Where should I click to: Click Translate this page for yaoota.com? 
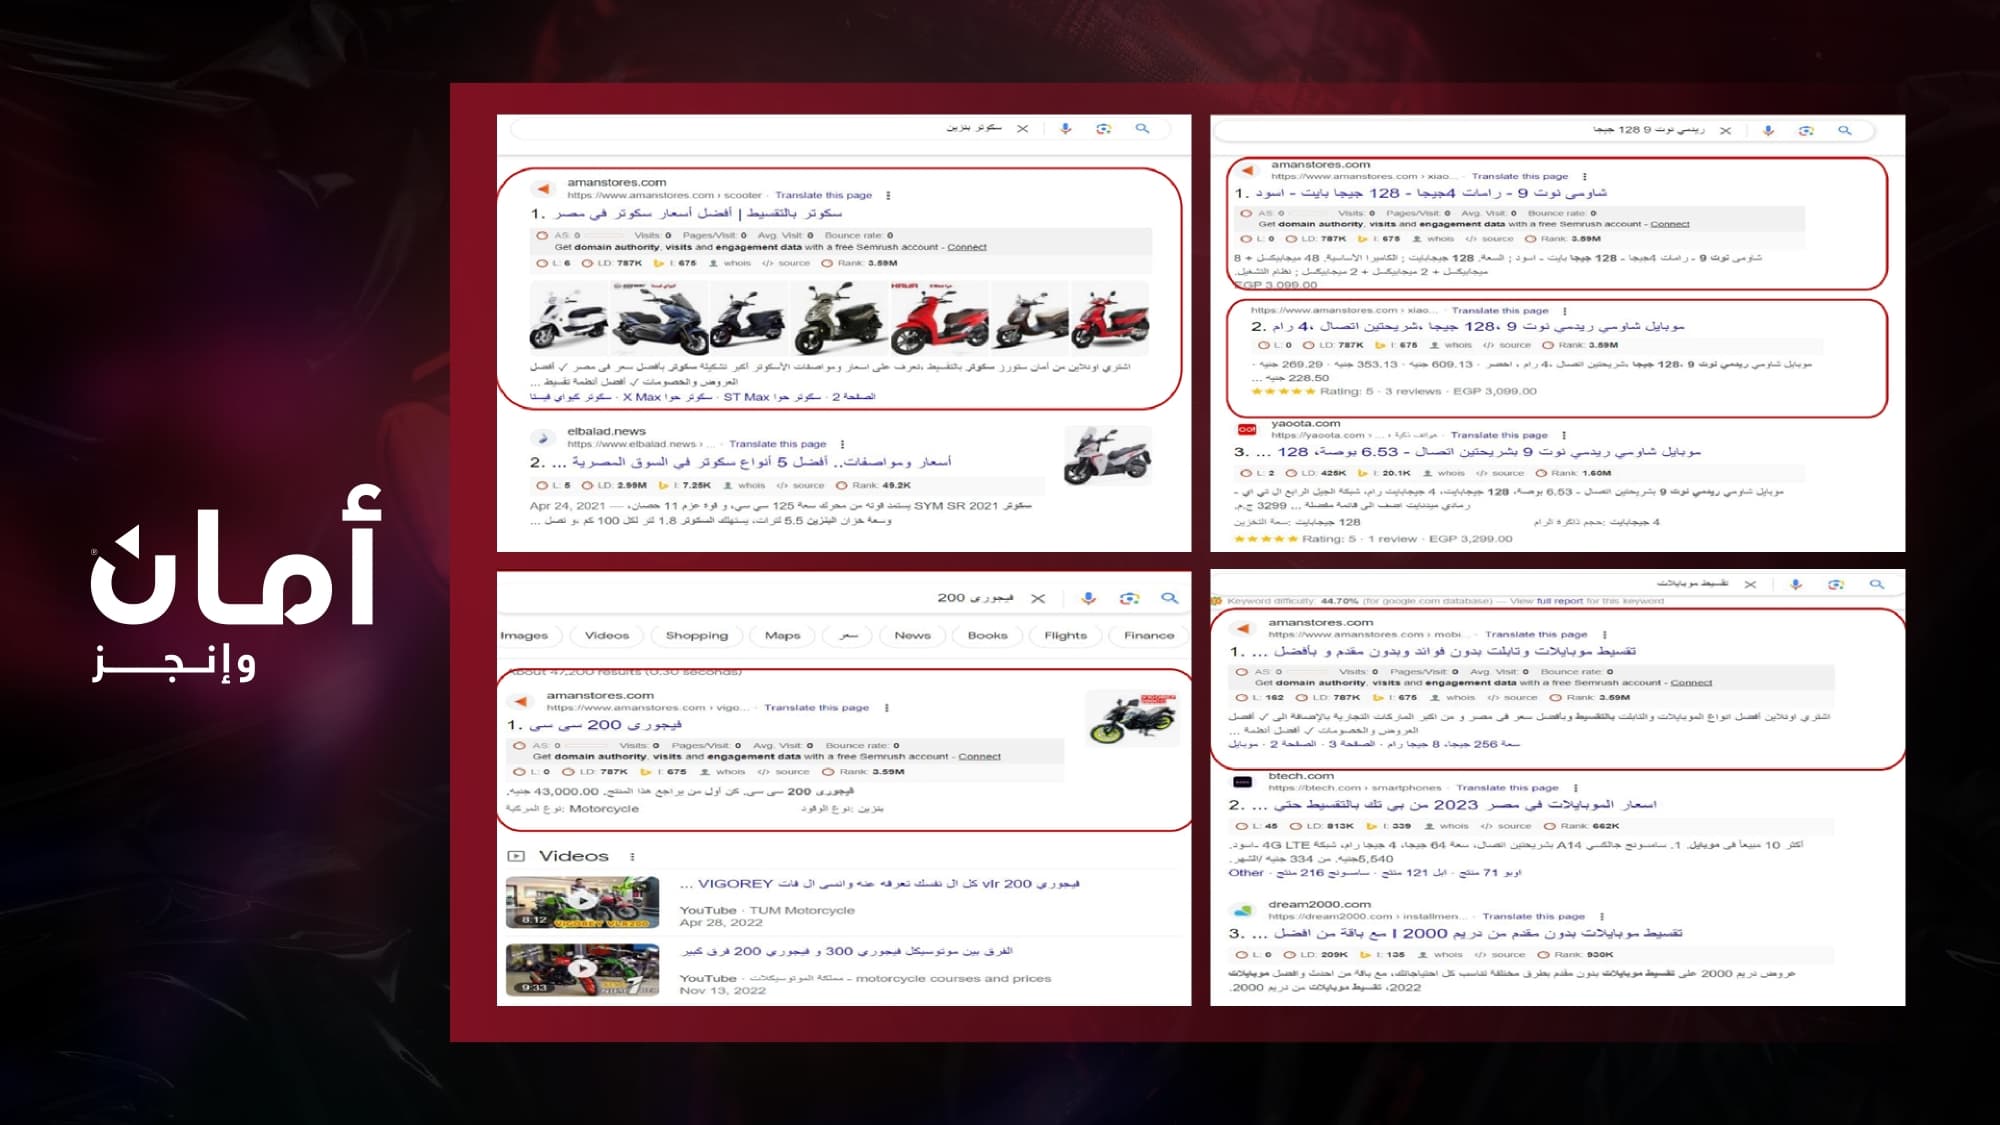tap(1499, 435)
